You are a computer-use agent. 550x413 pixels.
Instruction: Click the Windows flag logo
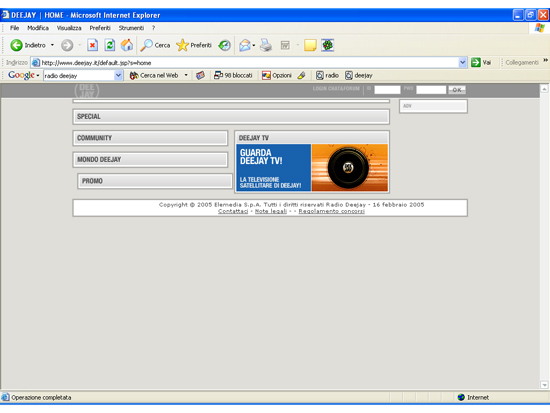point(540,28)
